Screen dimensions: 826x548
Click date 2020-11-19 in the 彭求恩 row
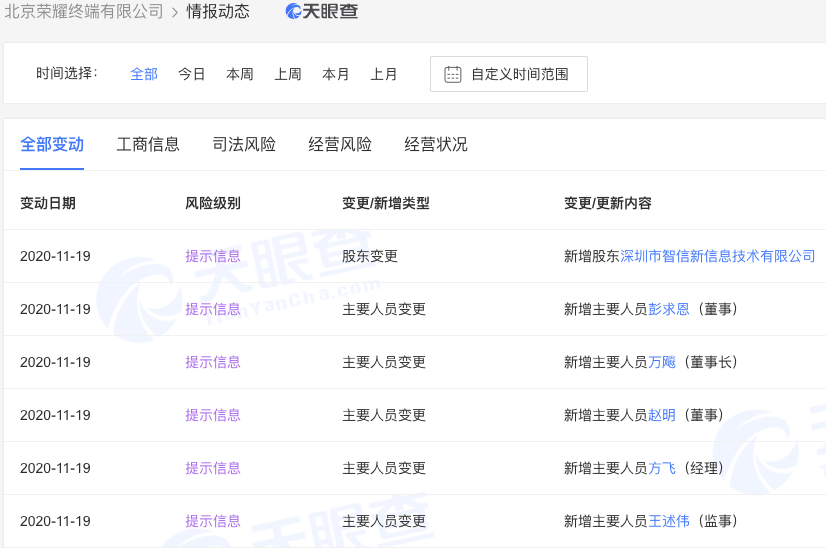[55, 309]
